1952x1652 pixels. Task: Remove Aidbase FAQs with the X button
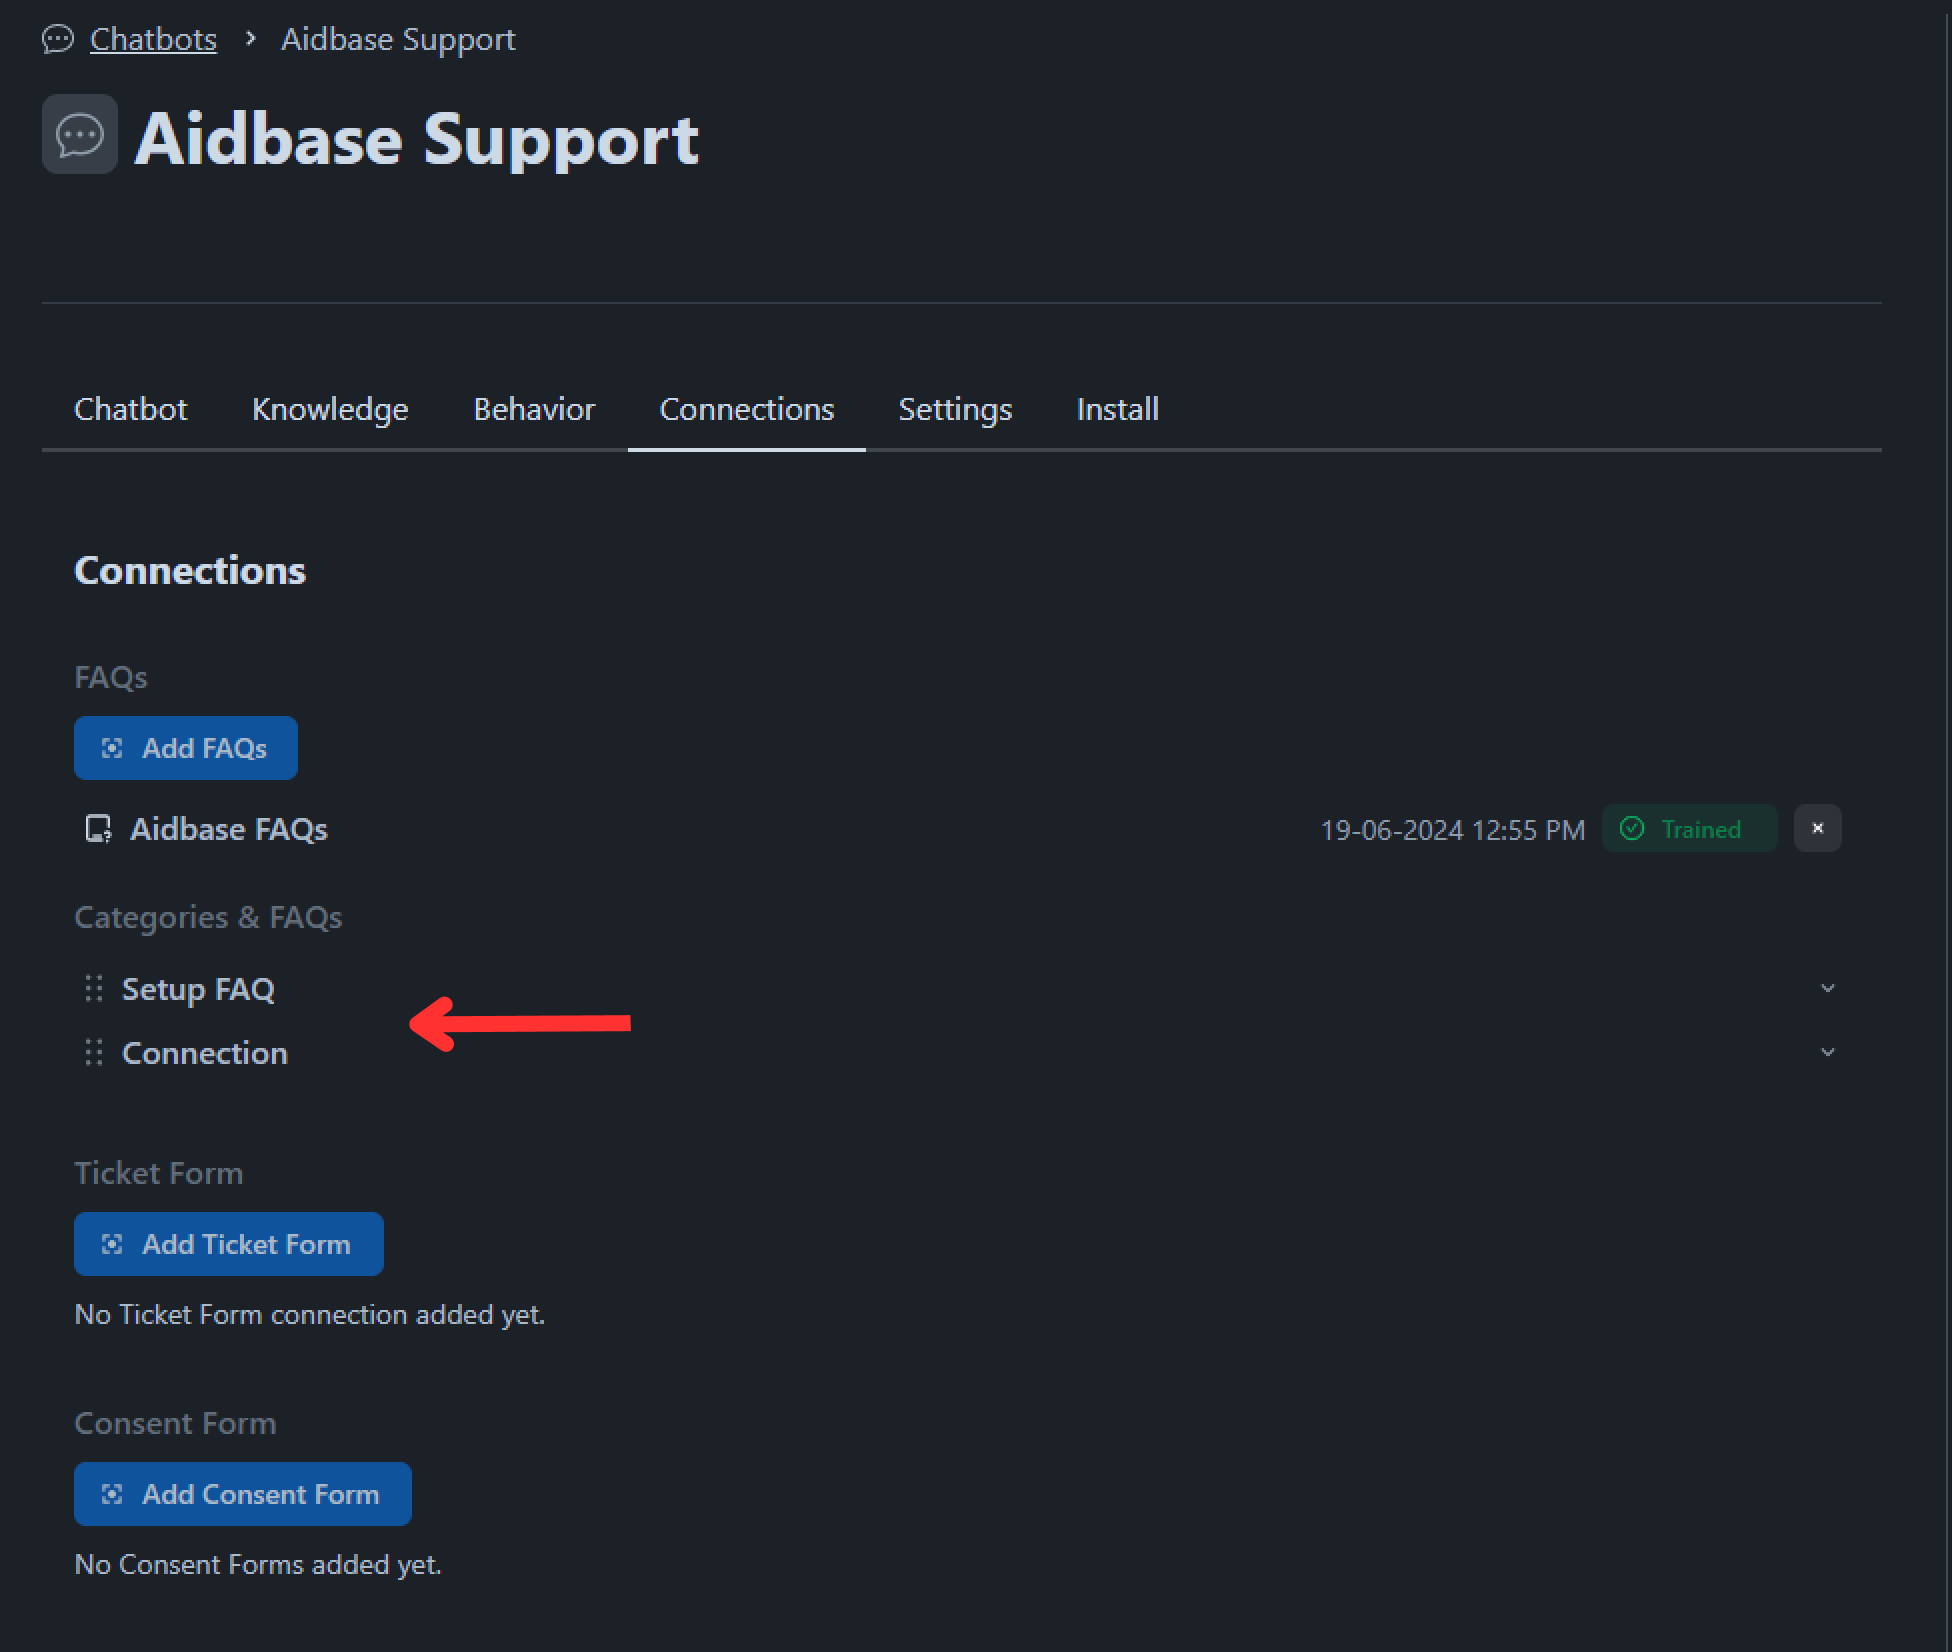tap(1817, 829)
